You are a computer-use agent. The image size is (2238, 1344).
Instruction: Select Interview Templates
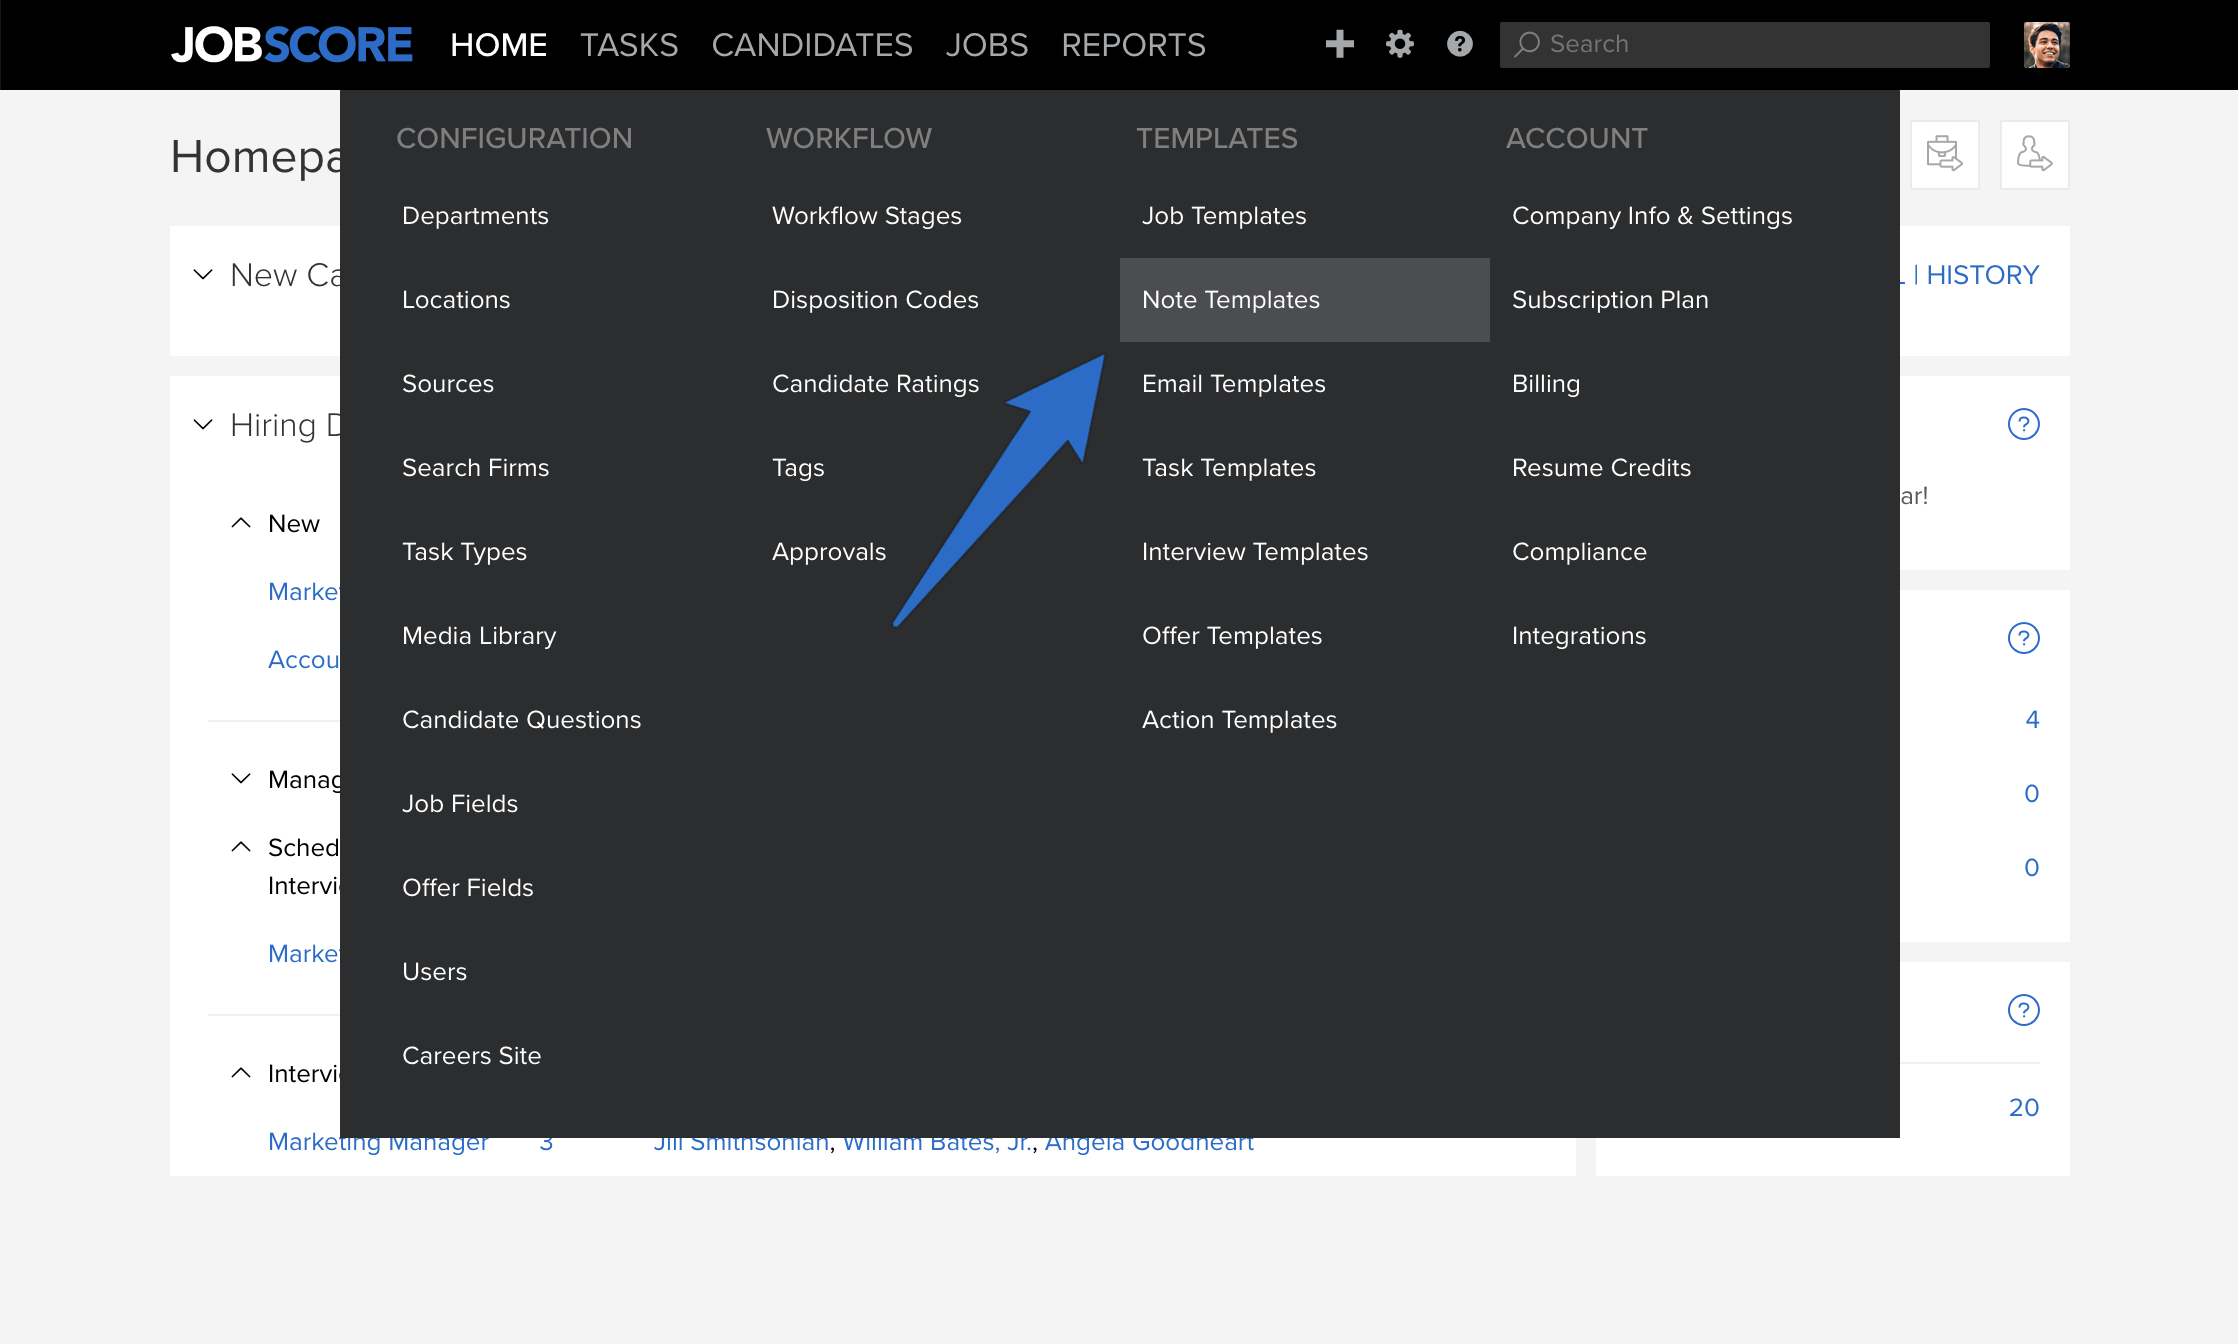(x=1255, y=552)
